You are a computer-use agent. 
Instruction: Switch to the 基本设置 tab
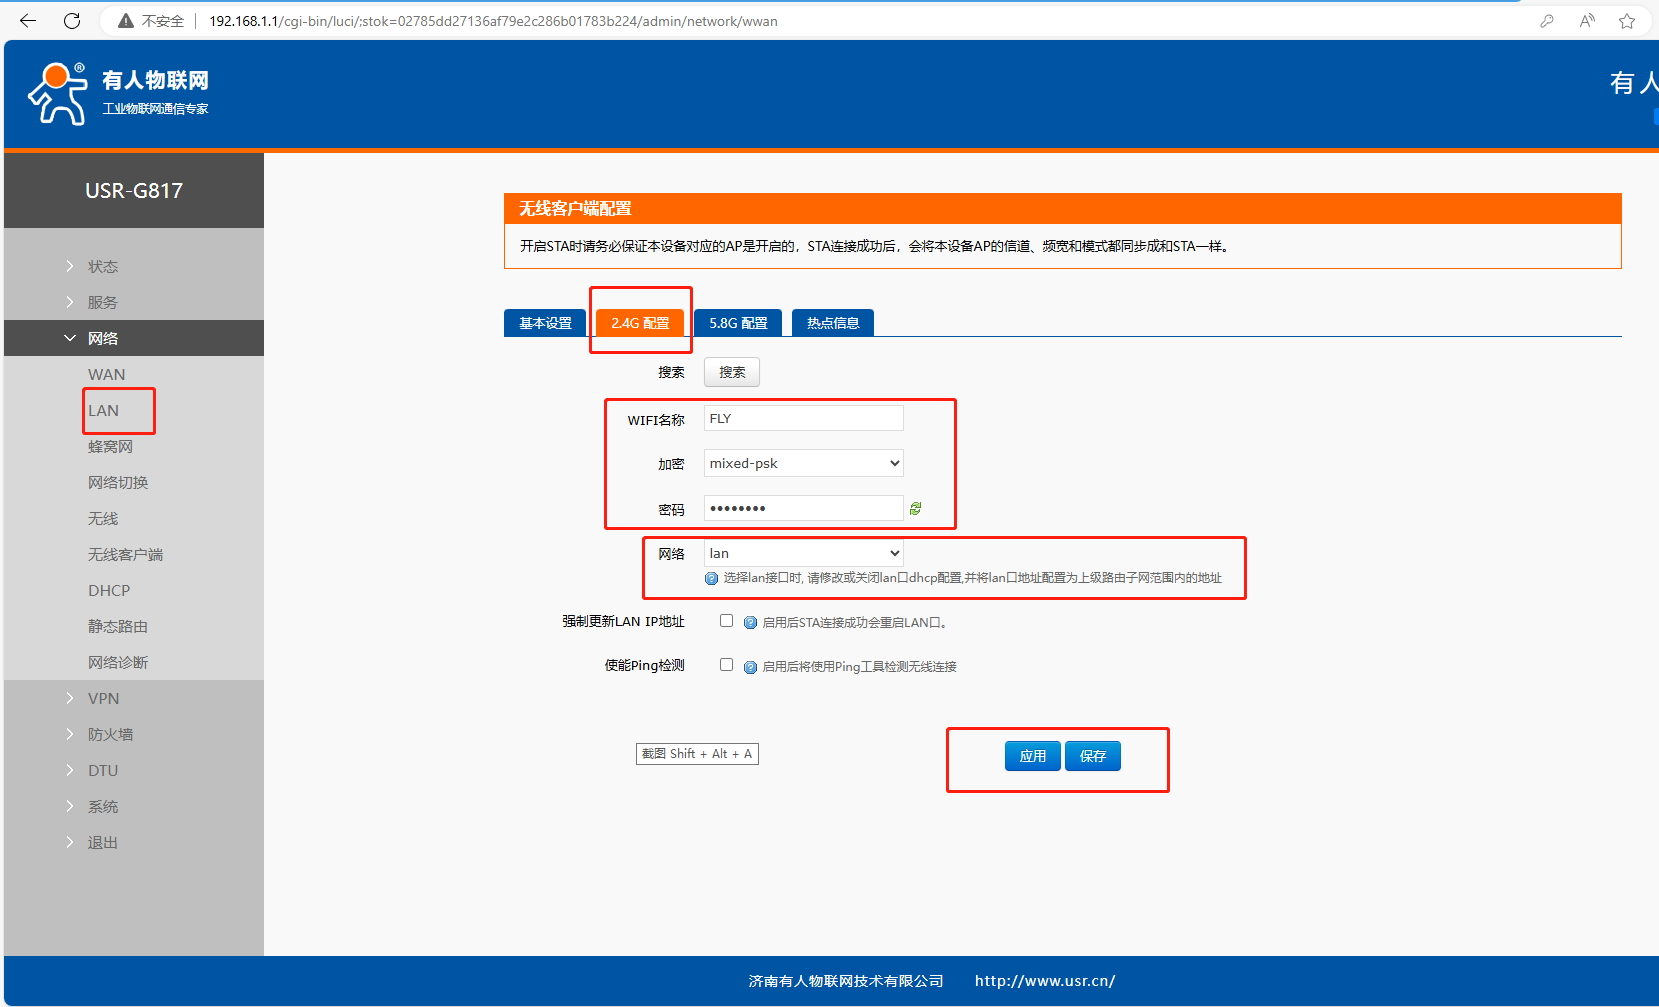point(545,323)
